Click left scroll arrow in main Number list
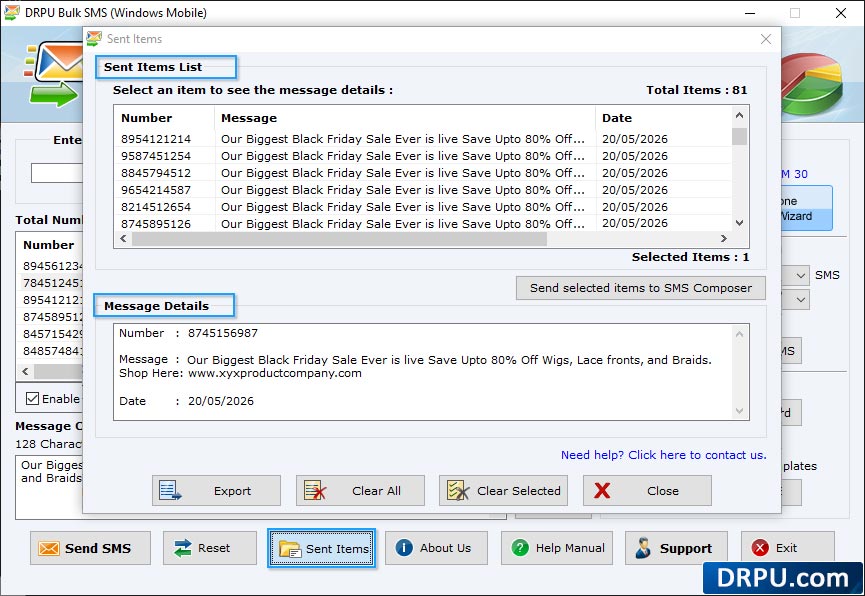This screenshot has width=865, height=596. pos(25,371)
